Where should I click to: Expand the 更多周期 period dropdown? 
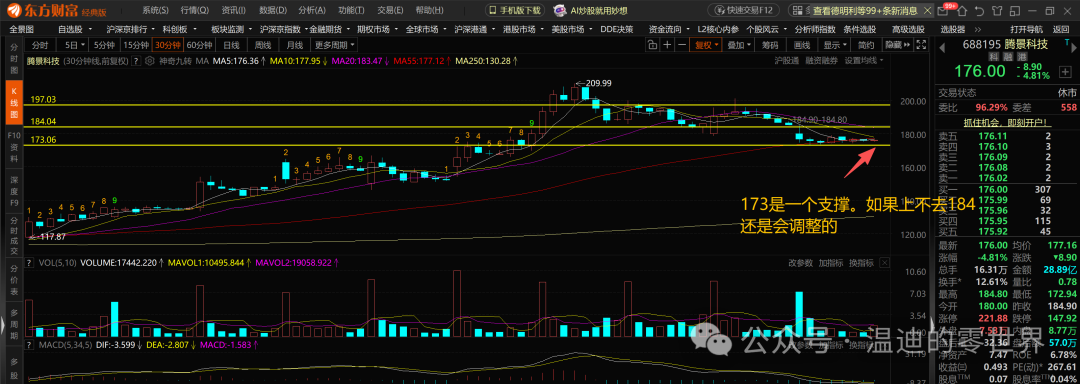point(335,45)
